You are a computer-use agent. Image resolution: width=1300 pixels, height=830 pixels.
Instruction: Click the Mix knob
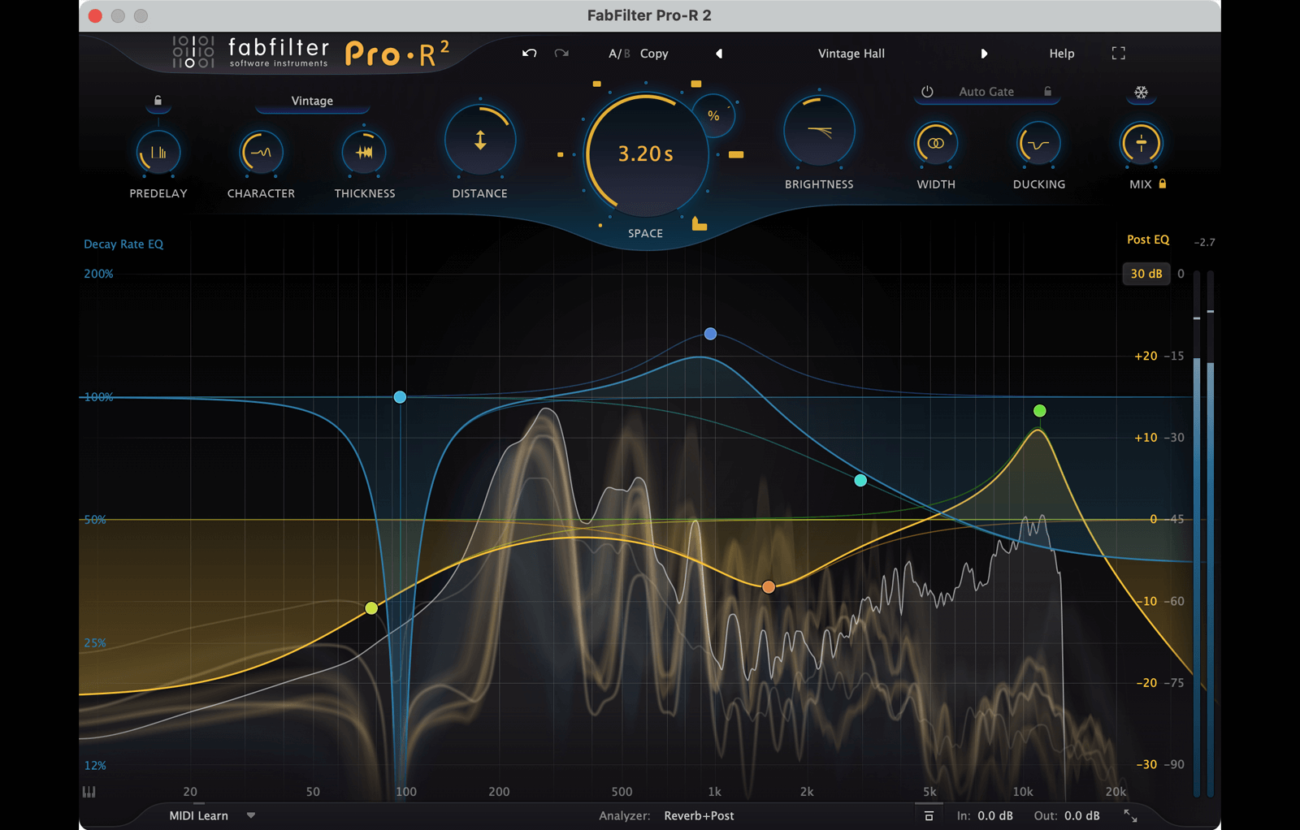[1140, 144]
